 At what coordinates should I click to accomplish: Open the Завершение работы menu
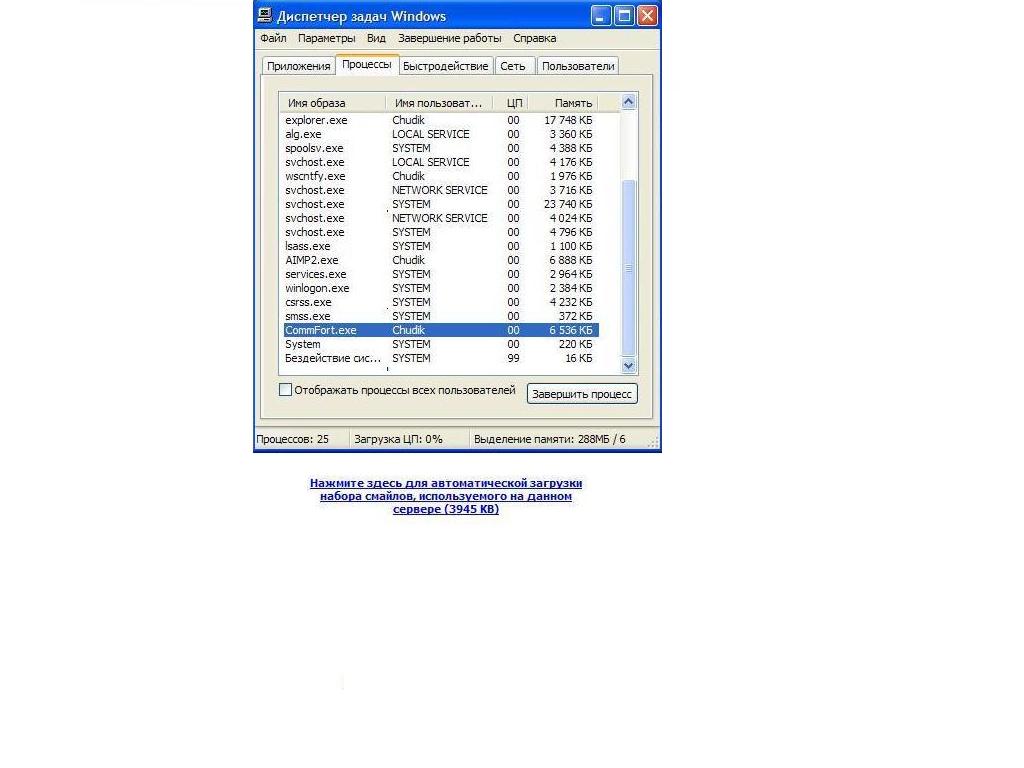pyautogui.click(x=449, y=38)
